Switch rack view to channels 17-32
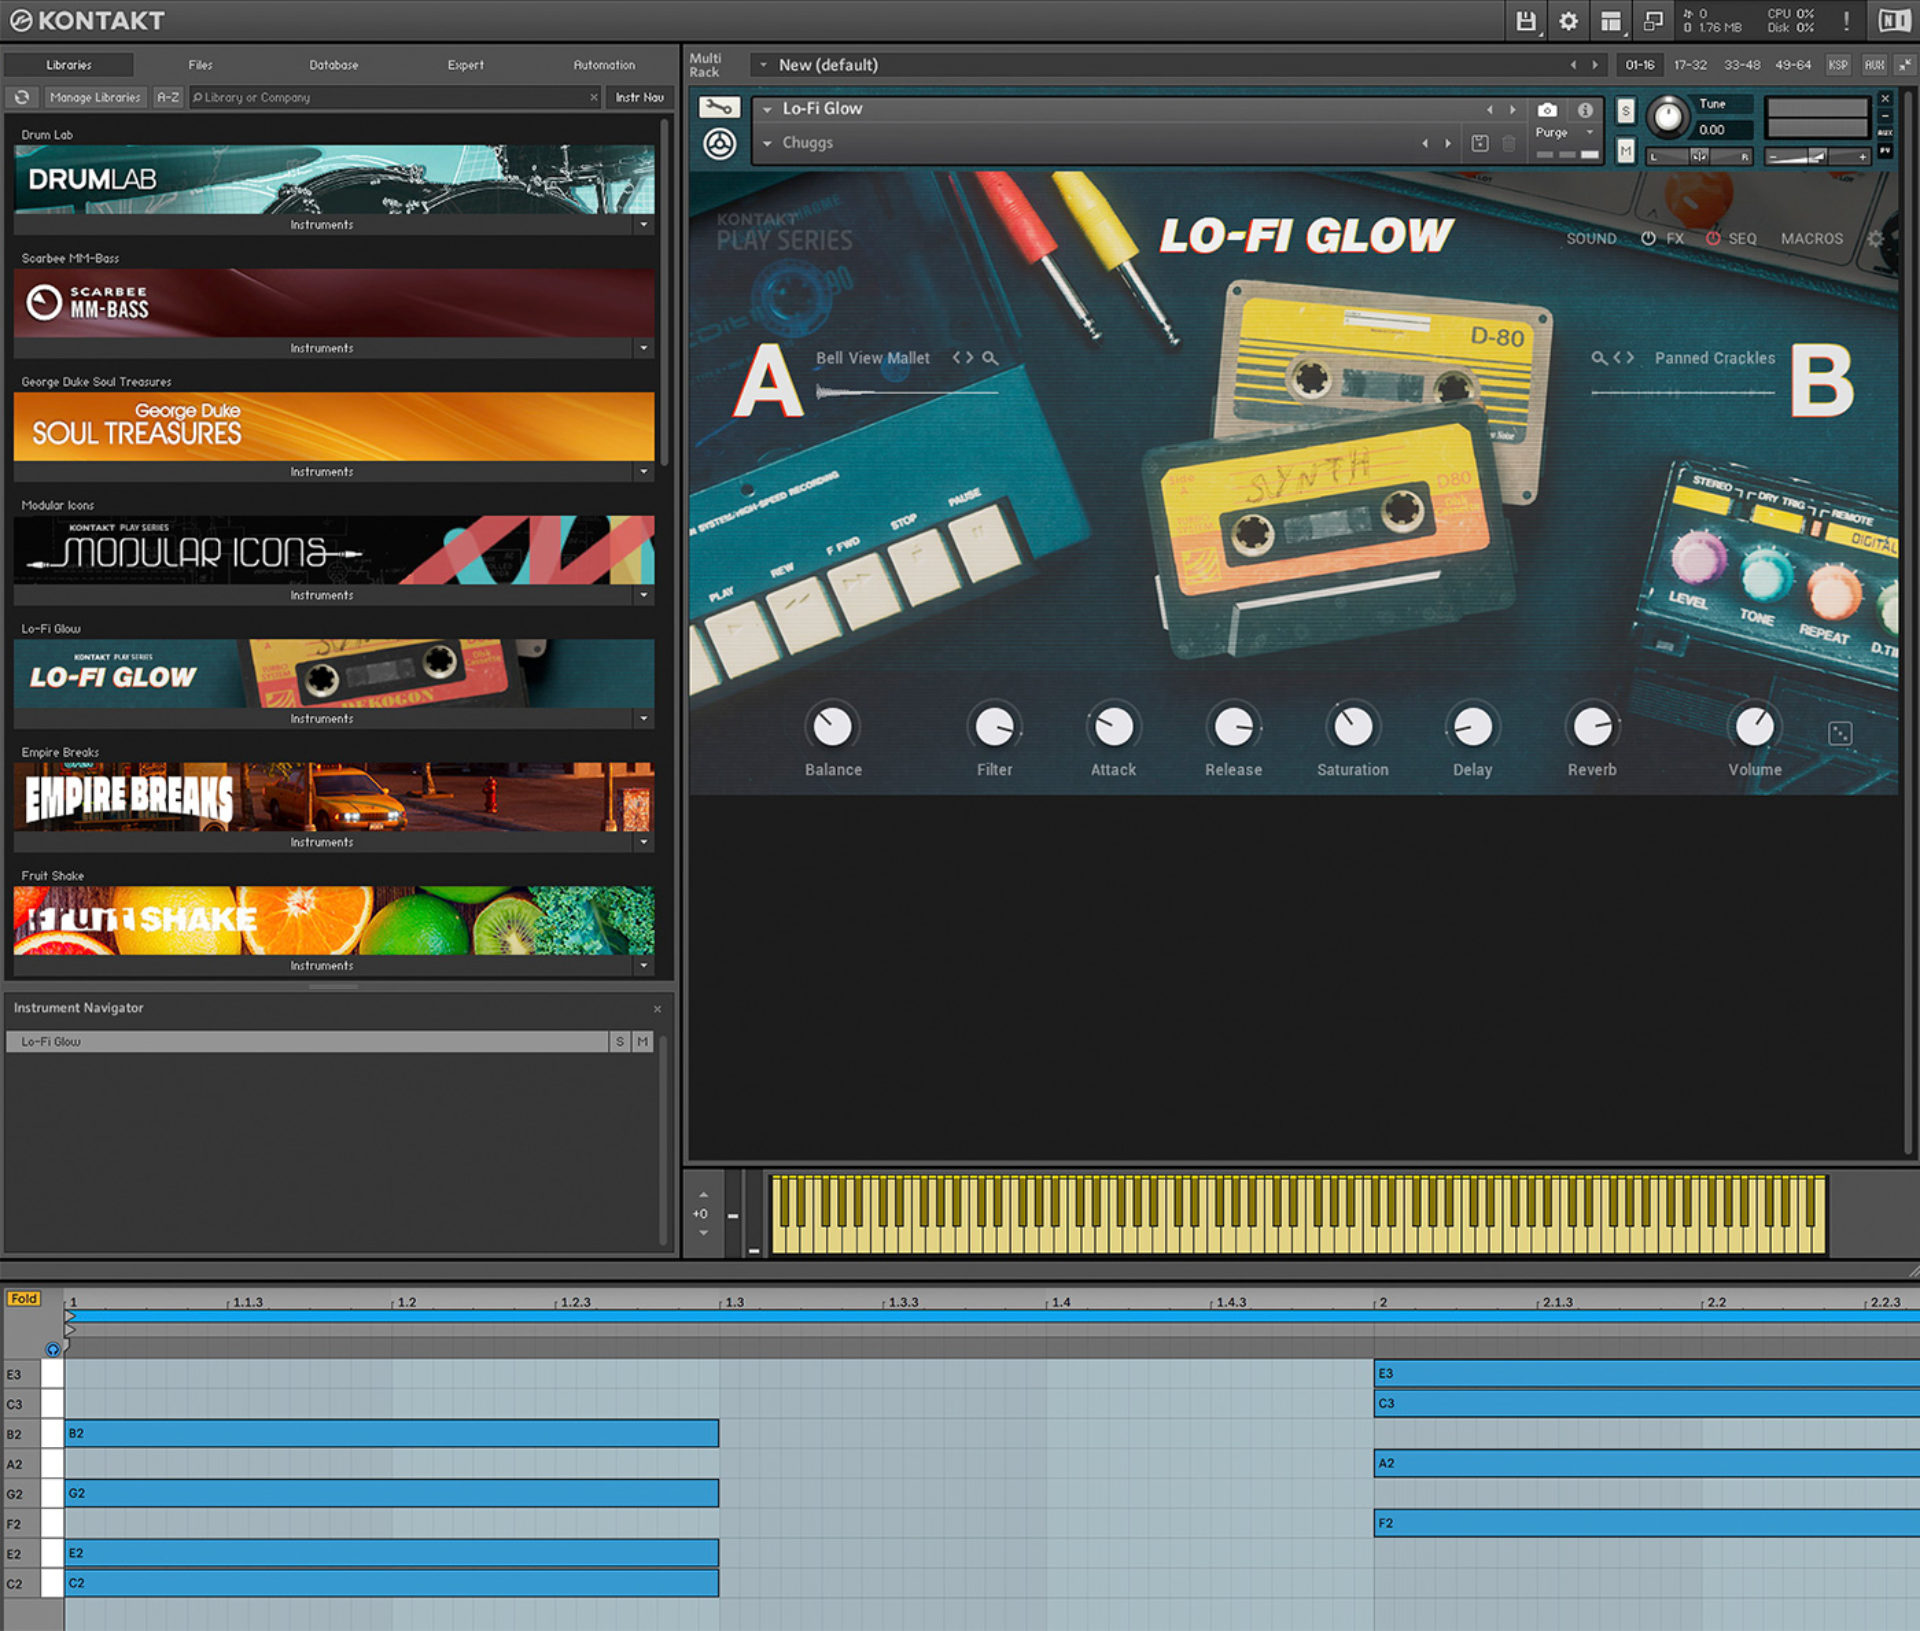Screen dimensions: 1920x1631 pyautogui.click(x=1690, y=64)
